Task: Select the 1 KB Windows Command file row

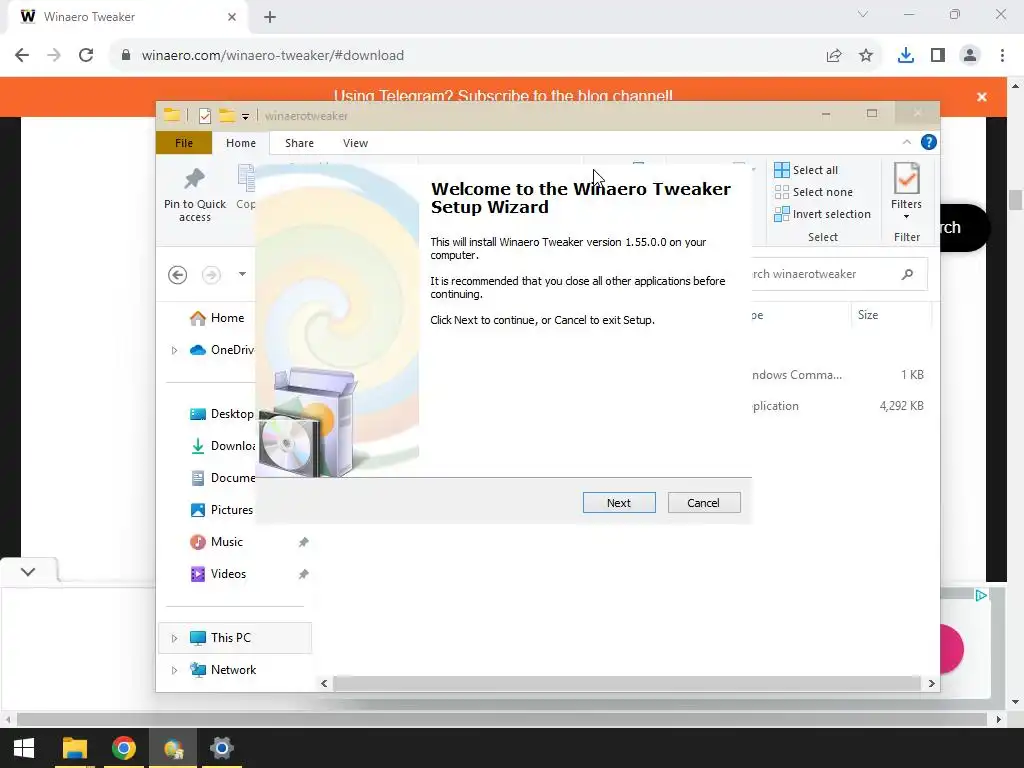Action: [x=838, y=375]
